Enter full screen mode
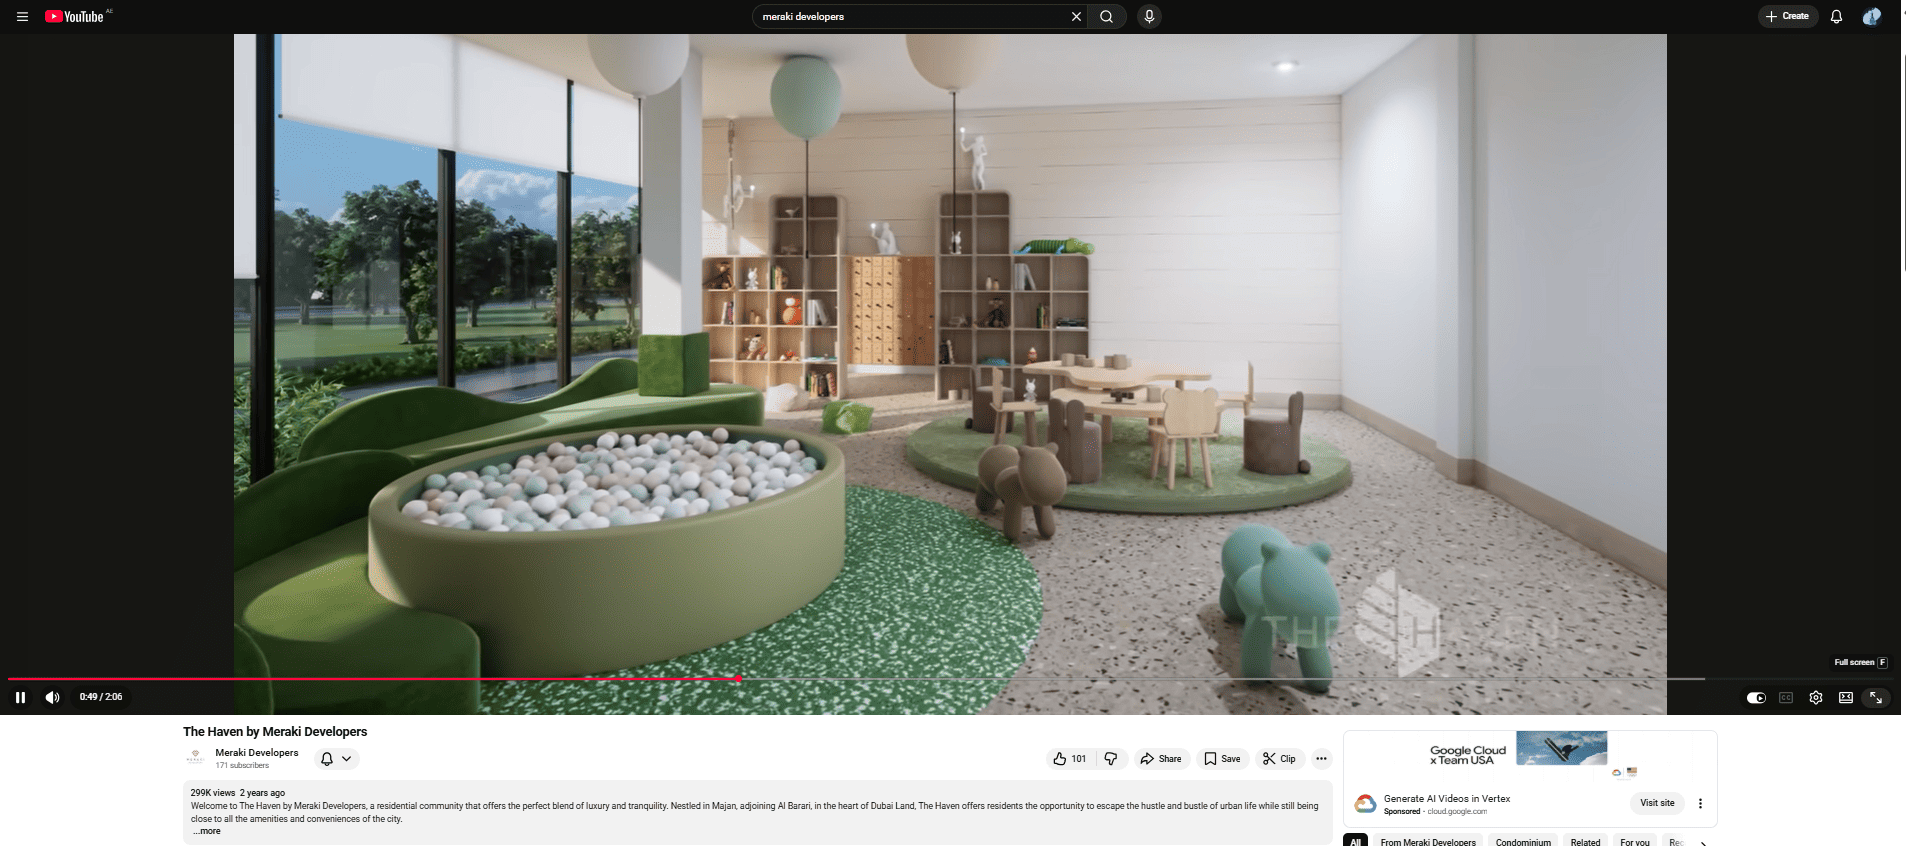 [x=1876, y=698]
